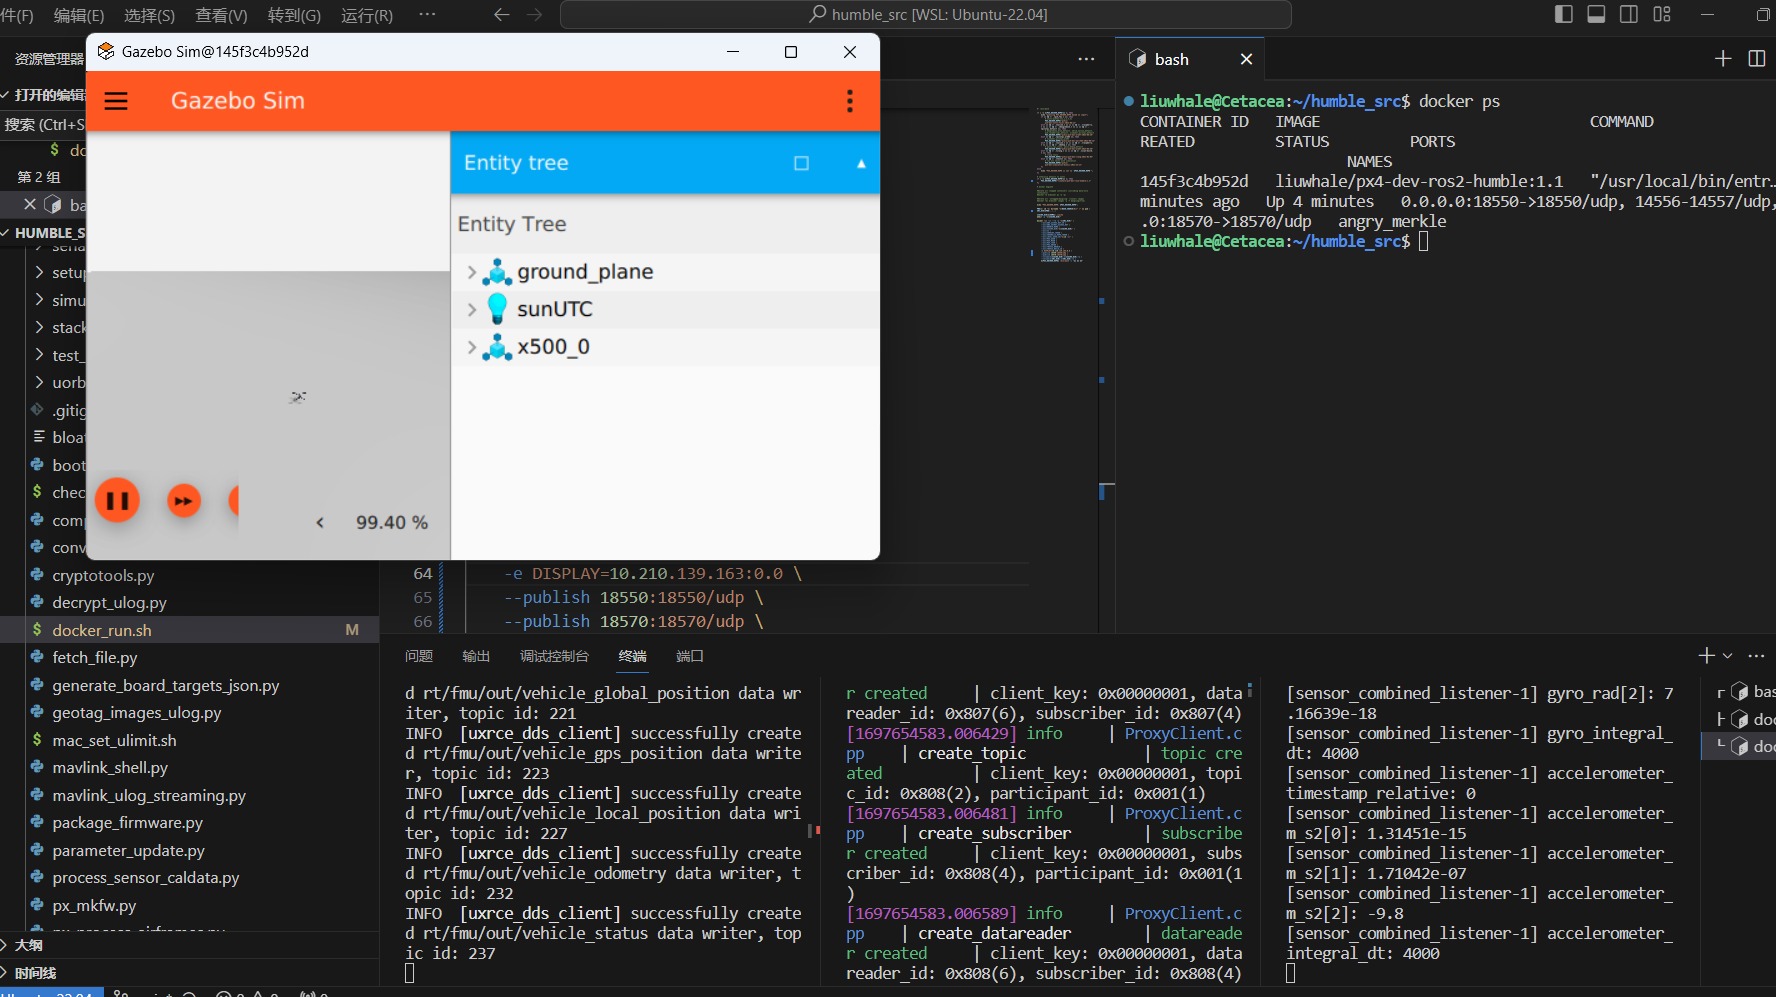Split the editor group to the right

pyautogui.click(x=1757, y=59)
